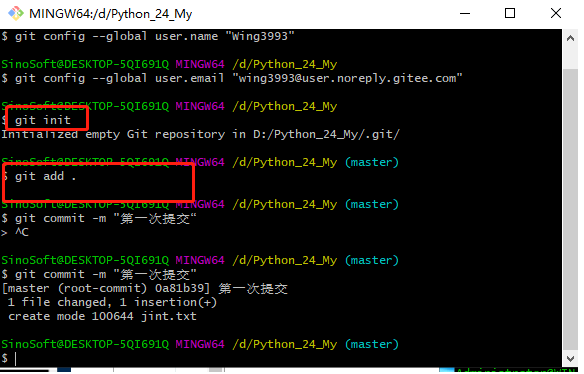584x374 pixels.
Task: Click the "Initialized empty Git repository" output line
Action: [x=200, y=134]
